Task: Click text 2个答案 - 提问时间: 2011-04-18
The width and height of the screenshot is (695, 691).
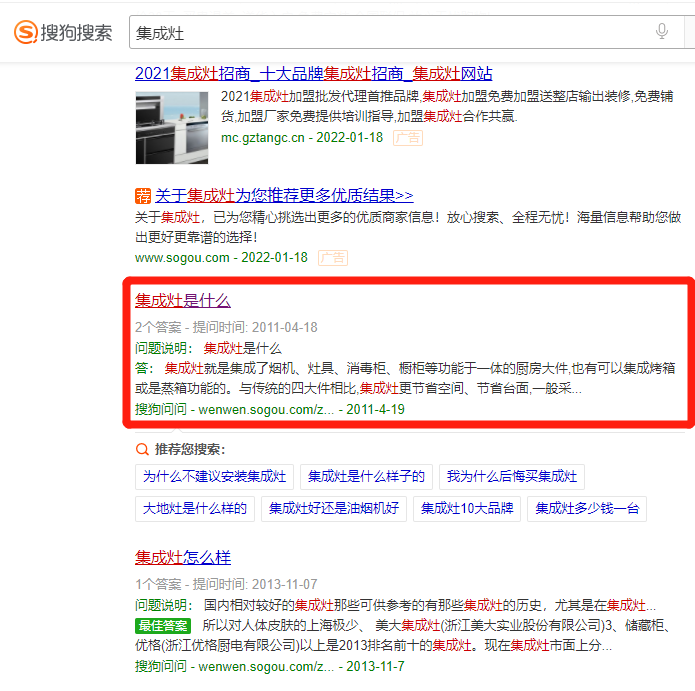Action: pos(226,328)
